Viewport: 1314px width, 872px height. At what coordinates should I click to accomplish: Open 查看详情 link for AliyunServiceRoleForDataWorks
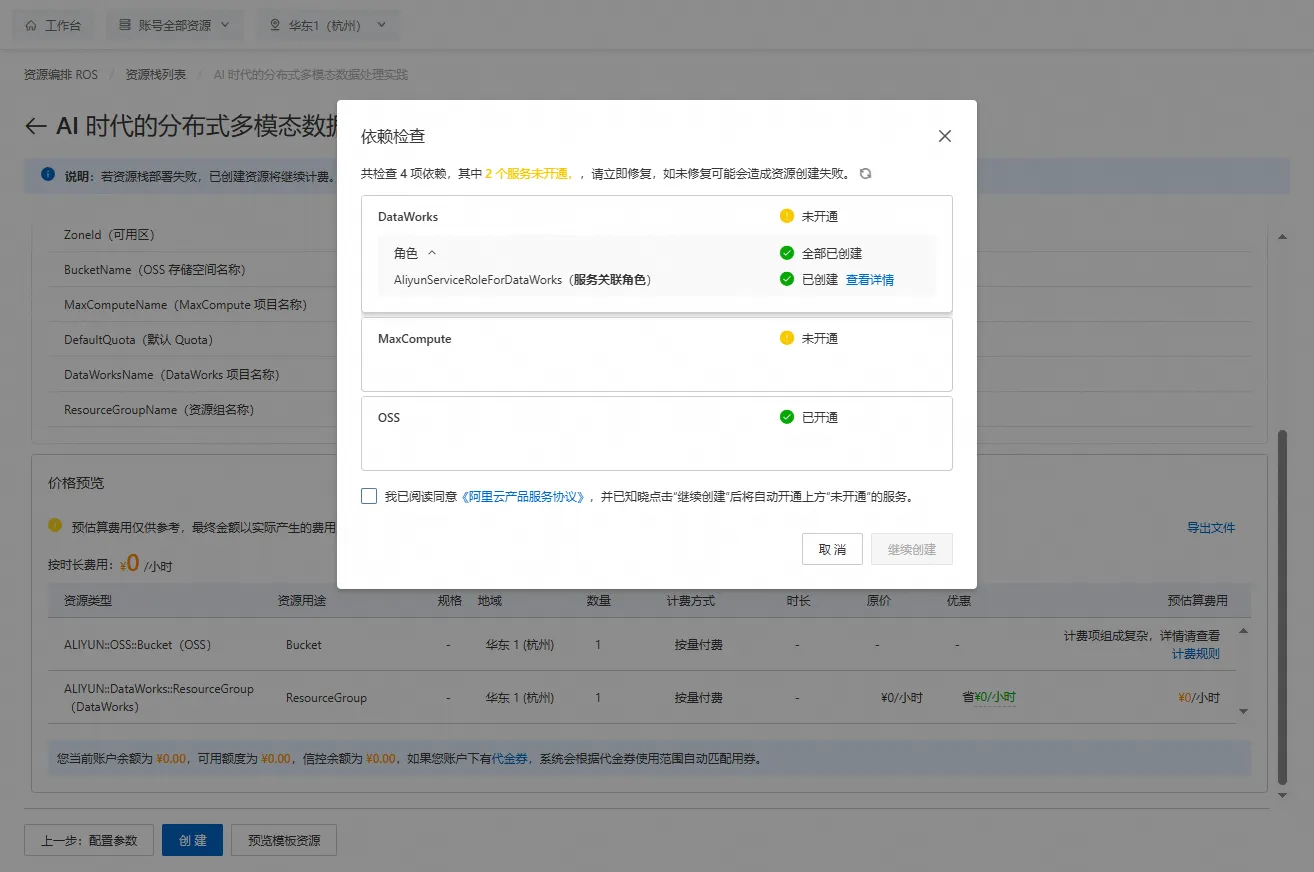[x=870, y=280]
